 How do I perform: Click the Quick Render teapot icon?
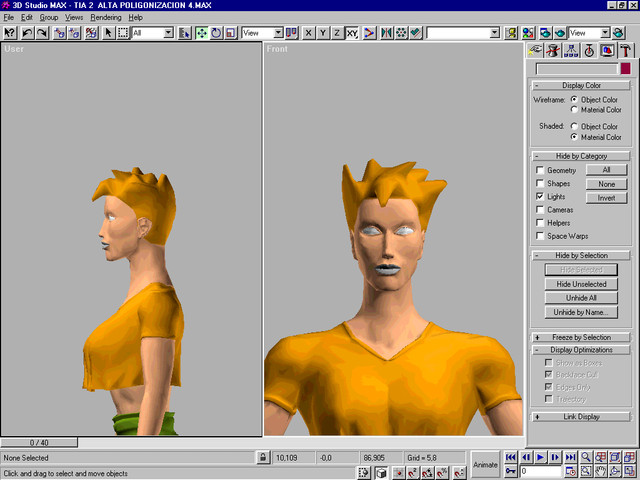tap(560, 33)
